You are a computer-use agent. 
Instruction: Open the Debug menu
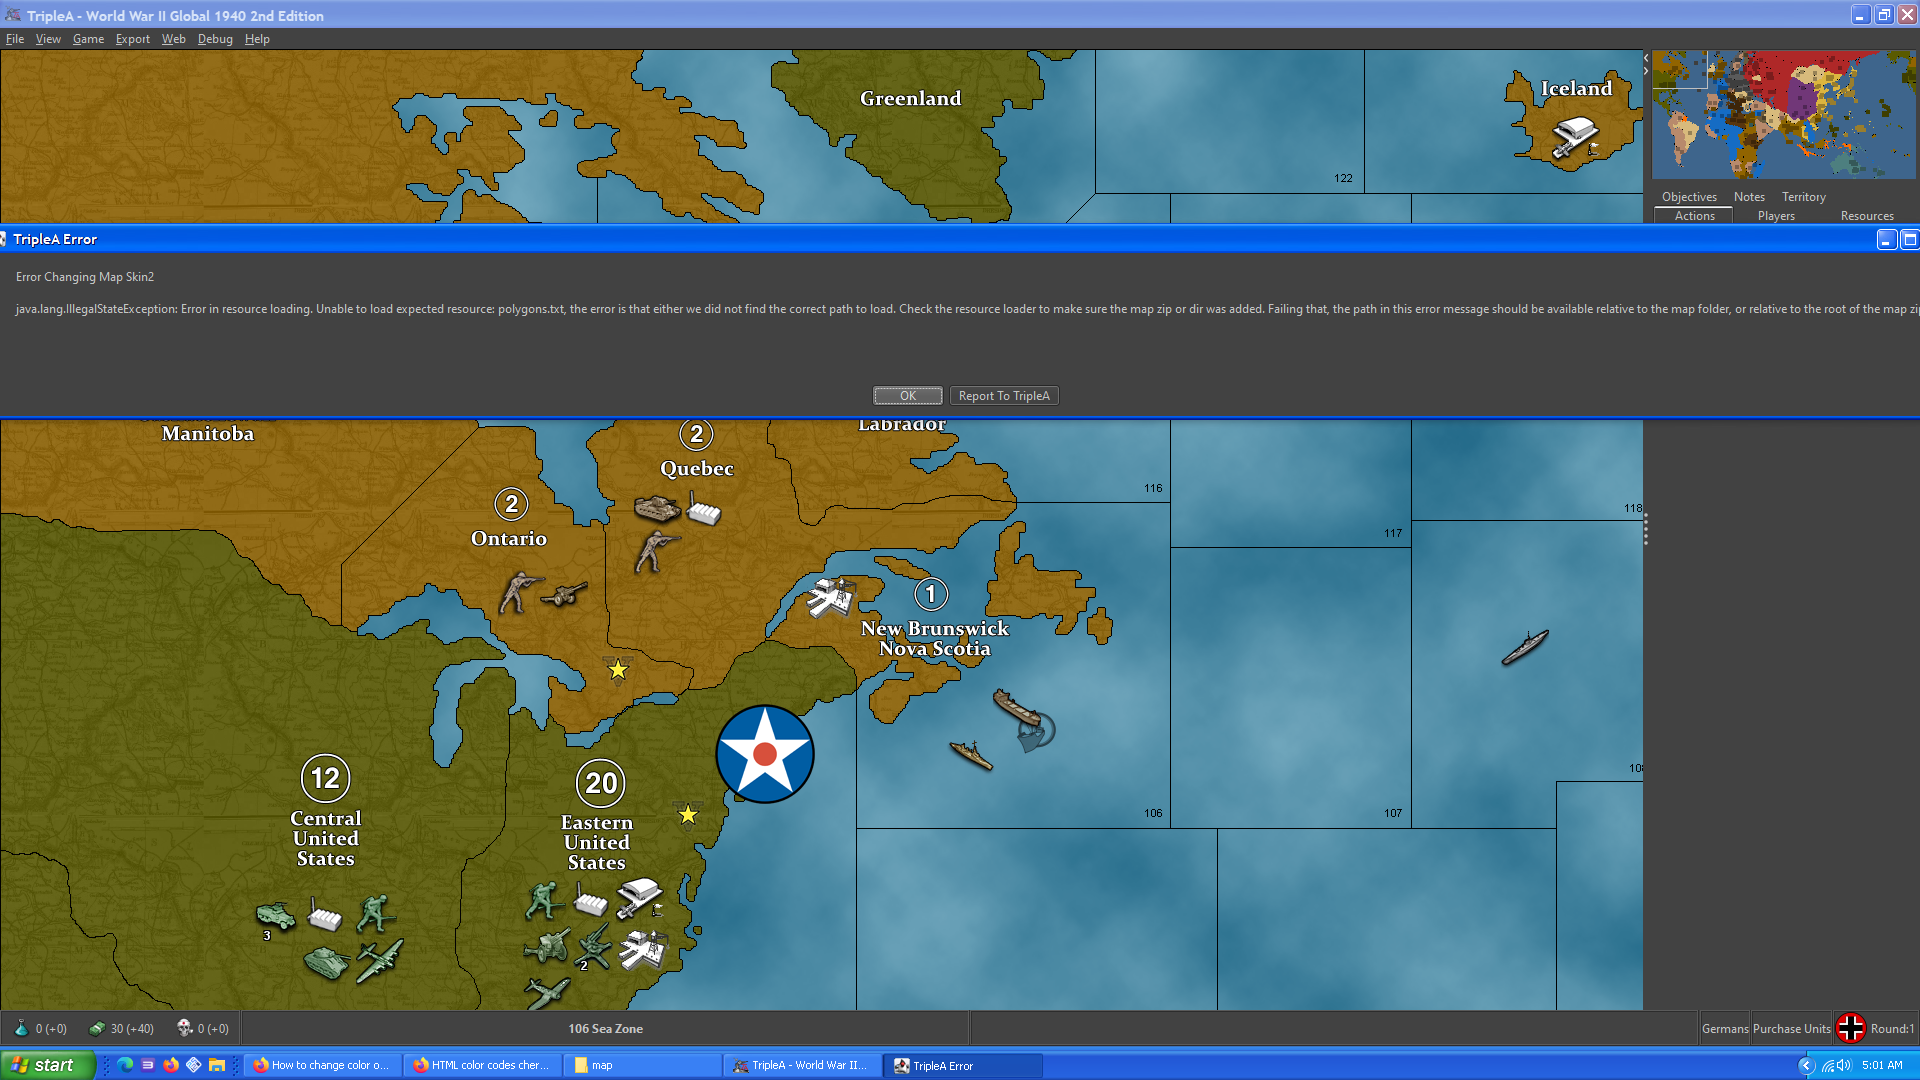point(215,39)
